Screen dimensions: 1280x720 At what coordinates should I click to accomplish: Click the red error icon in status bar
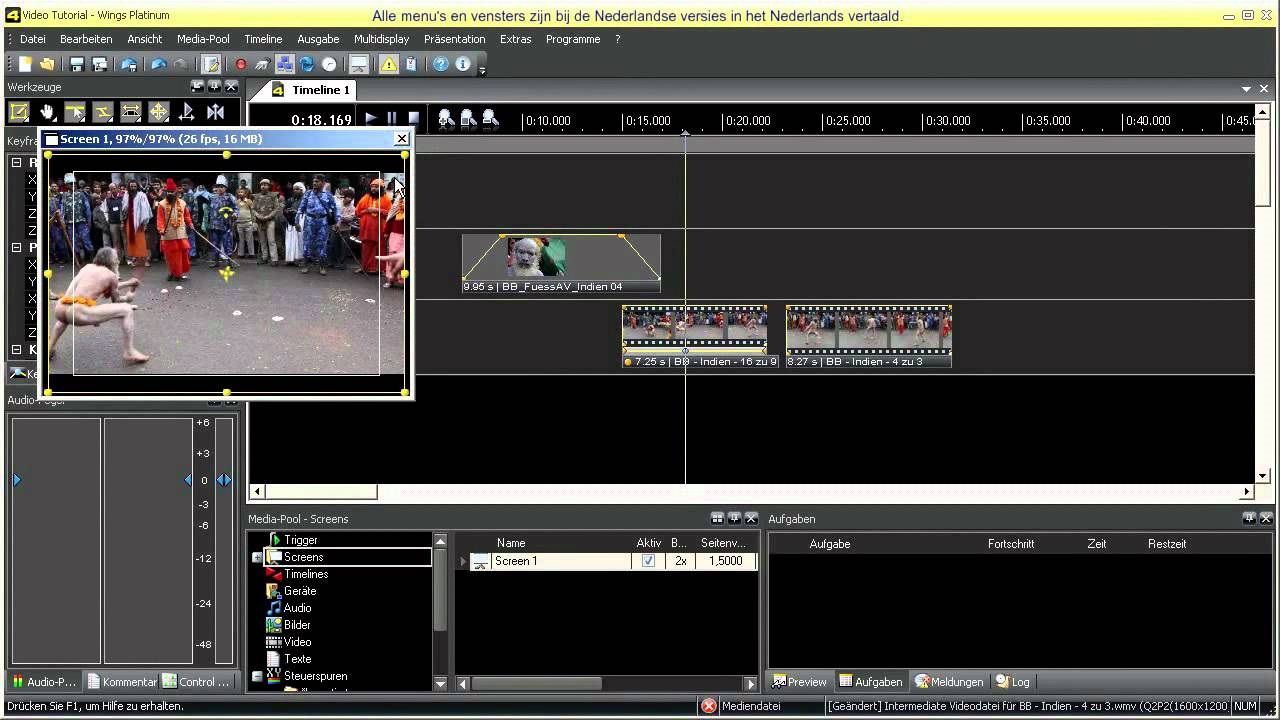click(x=709, y=706)
